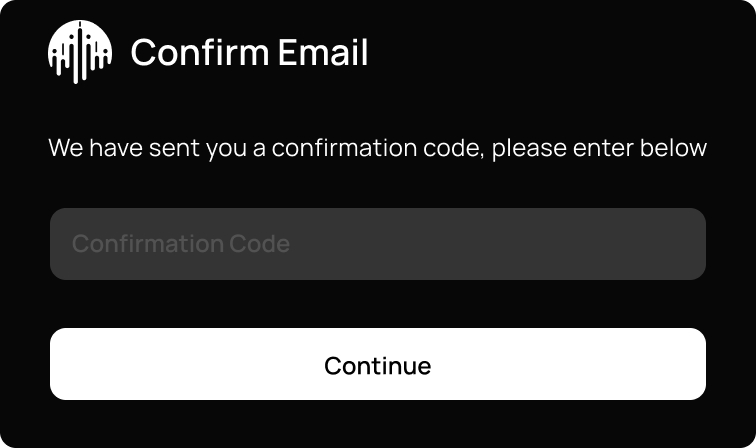Click the app logo icon

79,52
